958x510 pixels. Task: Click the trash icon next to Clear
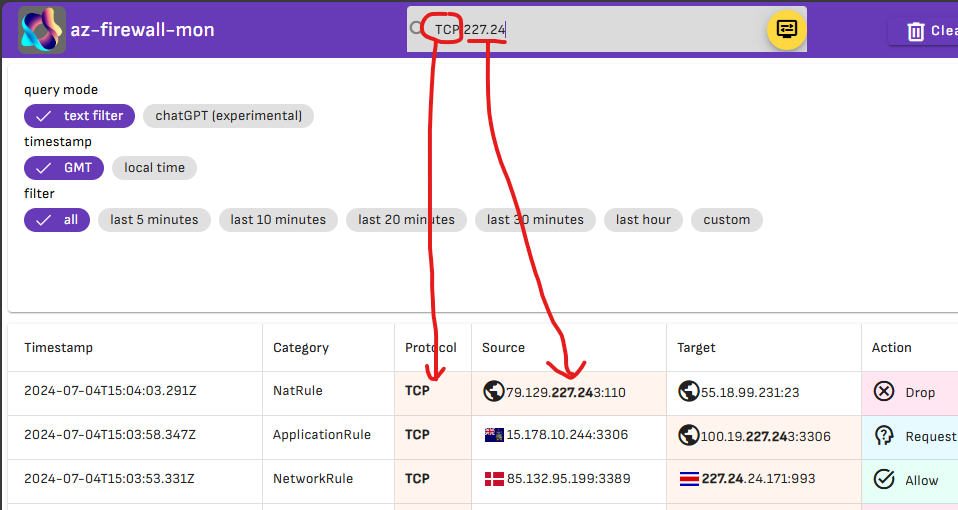tap(915, 31)
